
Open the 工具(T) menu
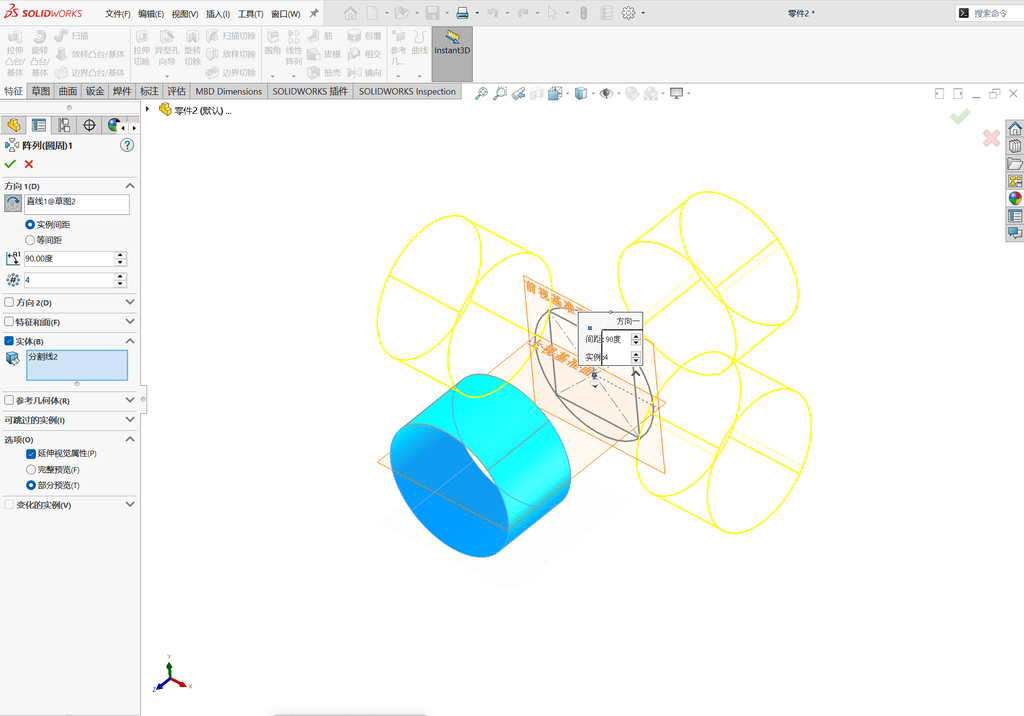tap(250, 14)
